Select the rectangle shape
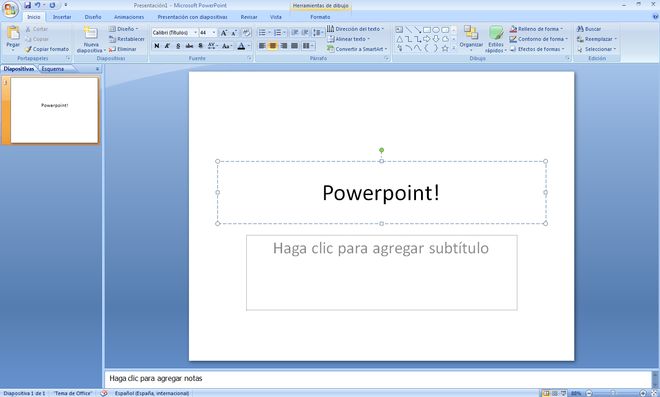 coord(427,29)
